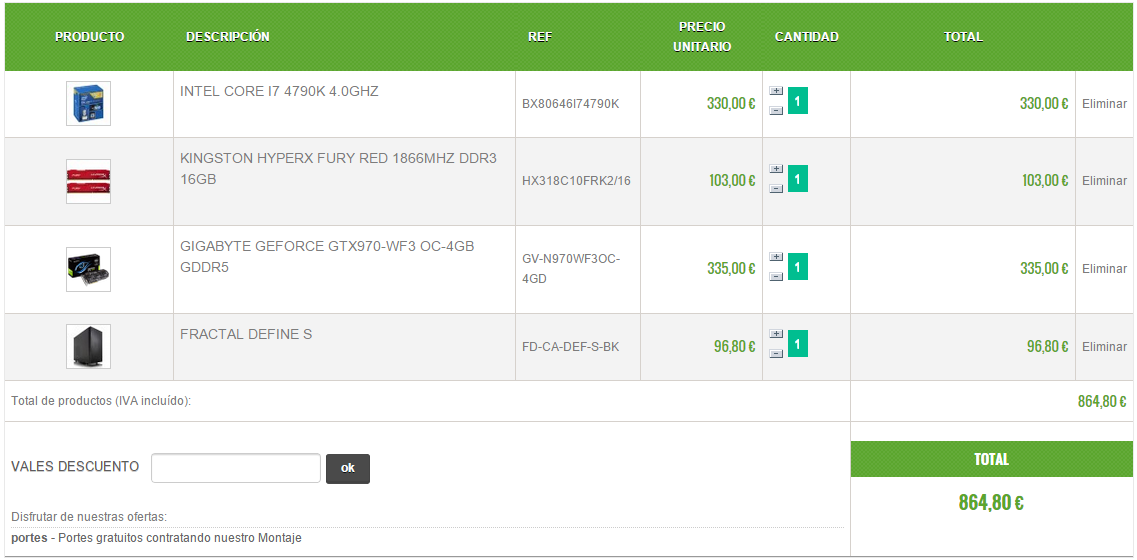The image size is (1137, 560).
Task: Remove Kingston HyperX RAM via Eliminar
Action: pyautogui.click(x=1104, y=181)
